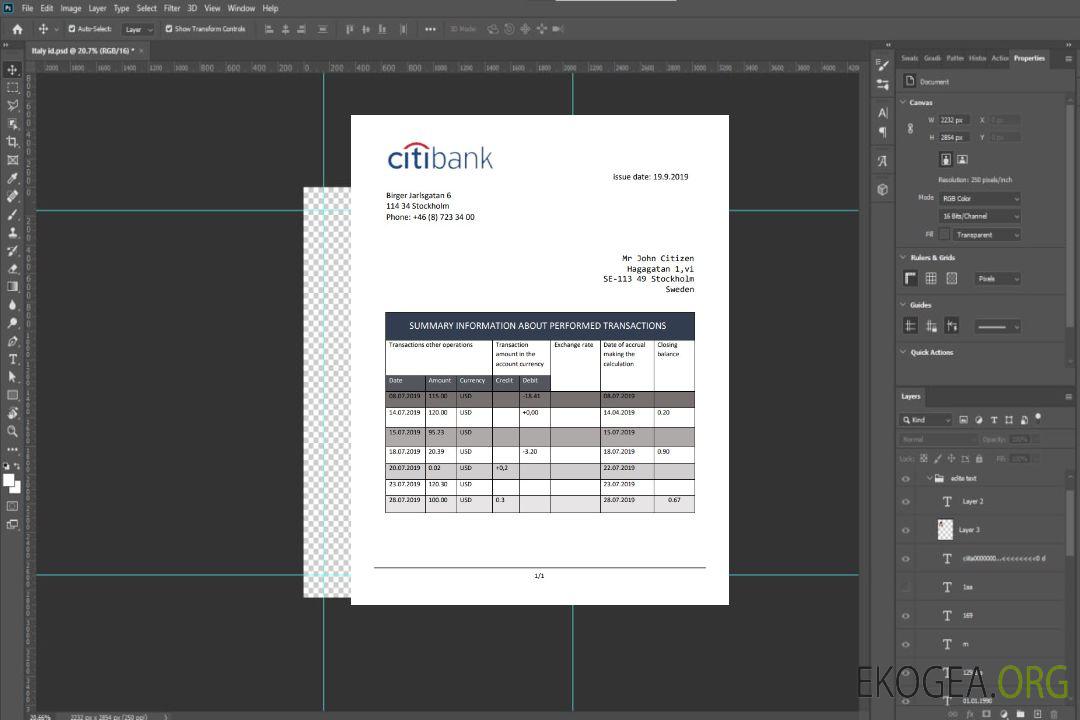Open the Filter menu

[172, 8]
